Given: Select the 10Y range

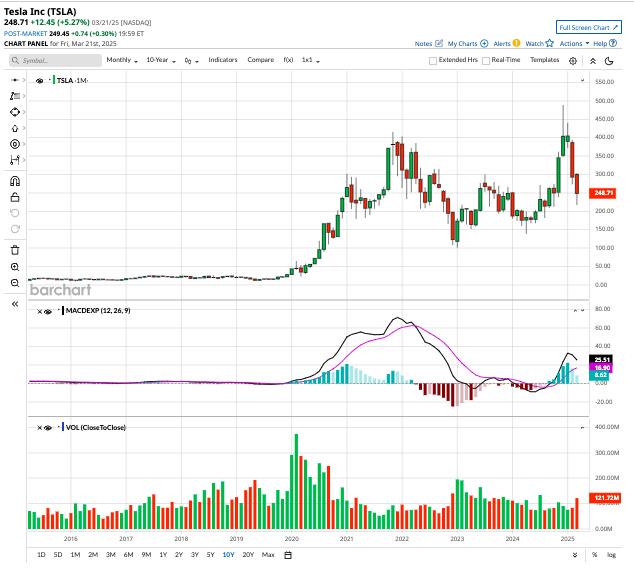Looking at the screenshot, I should pos(228,555).
